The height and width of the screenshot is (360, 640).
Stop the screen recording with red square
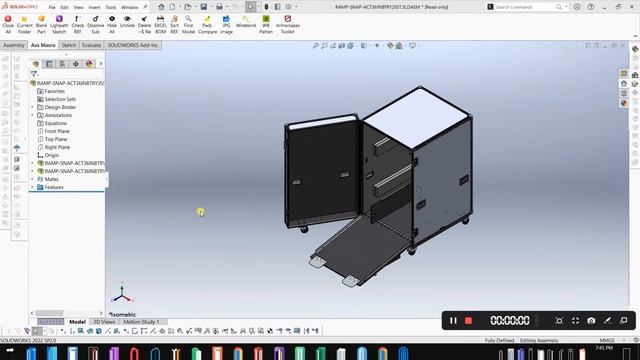pos(469,321)
